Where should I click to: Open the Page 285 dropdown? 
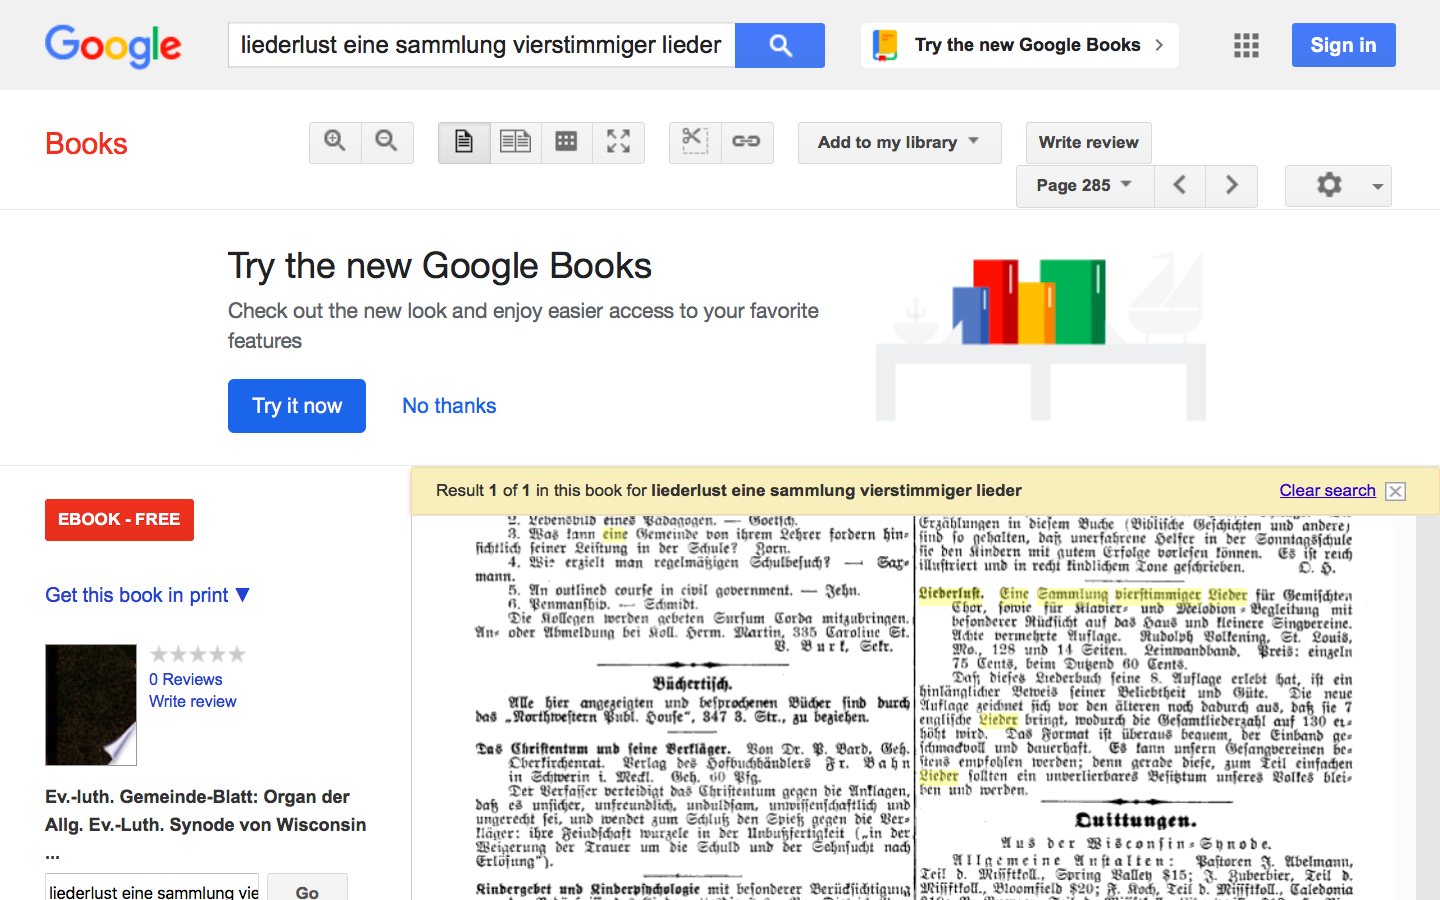coord(1084,185)
